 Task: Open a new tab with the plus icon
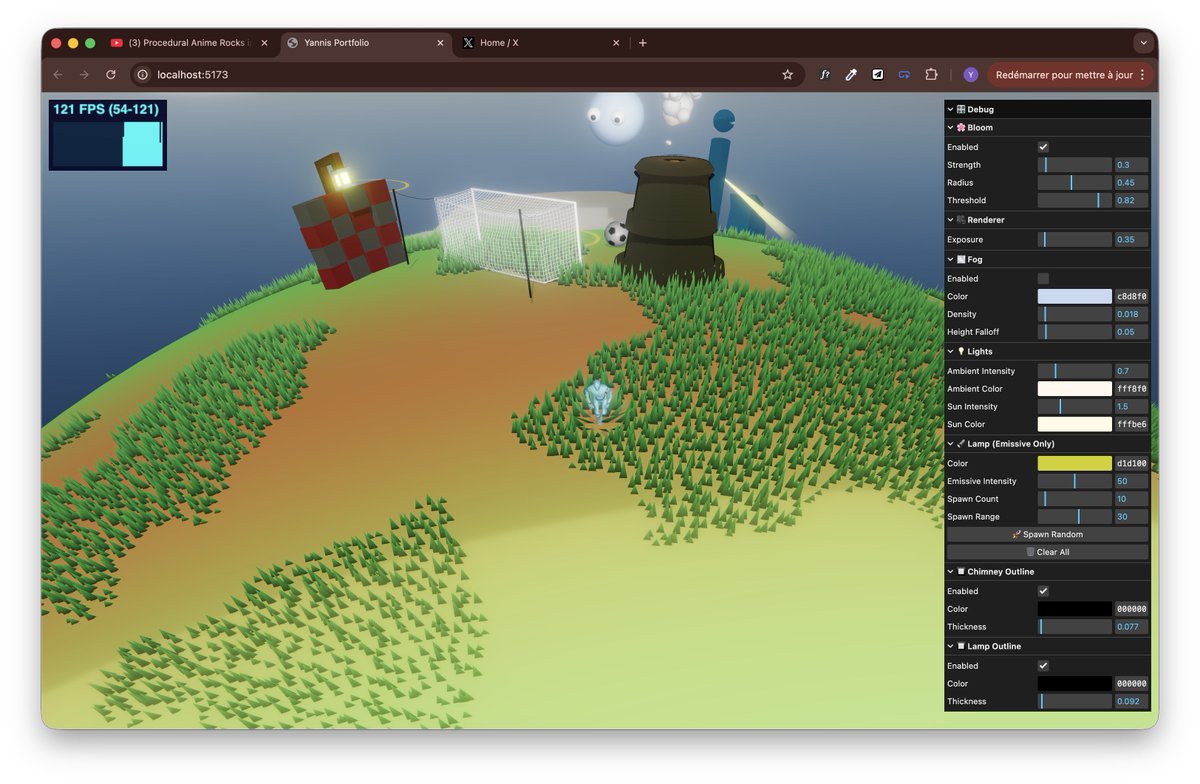[642, 43]
